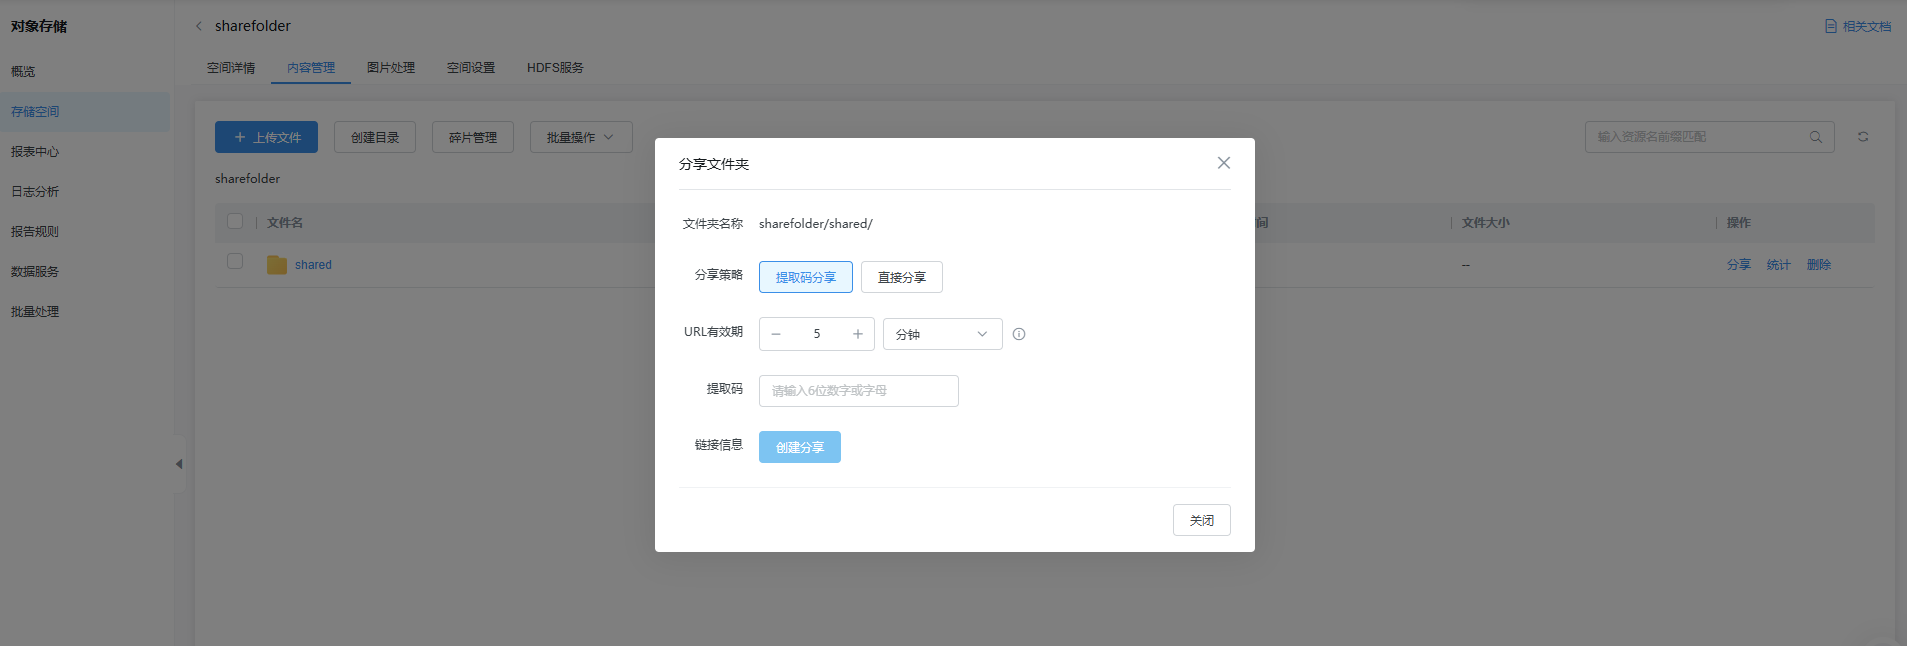The width and height of the screenshot is (1907, 646).
Task: Decrease URL validity with minus button
Action: pos(776,334)
